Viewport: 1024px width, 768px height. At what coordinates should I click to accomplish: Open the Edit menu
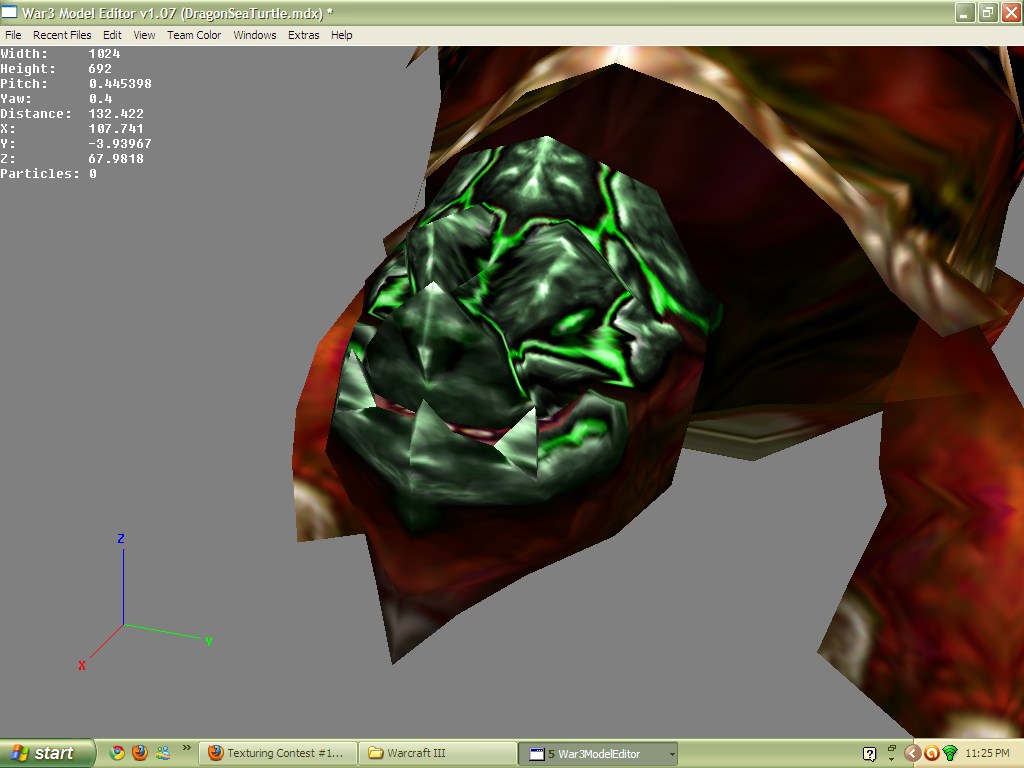(x=112, y=35)
